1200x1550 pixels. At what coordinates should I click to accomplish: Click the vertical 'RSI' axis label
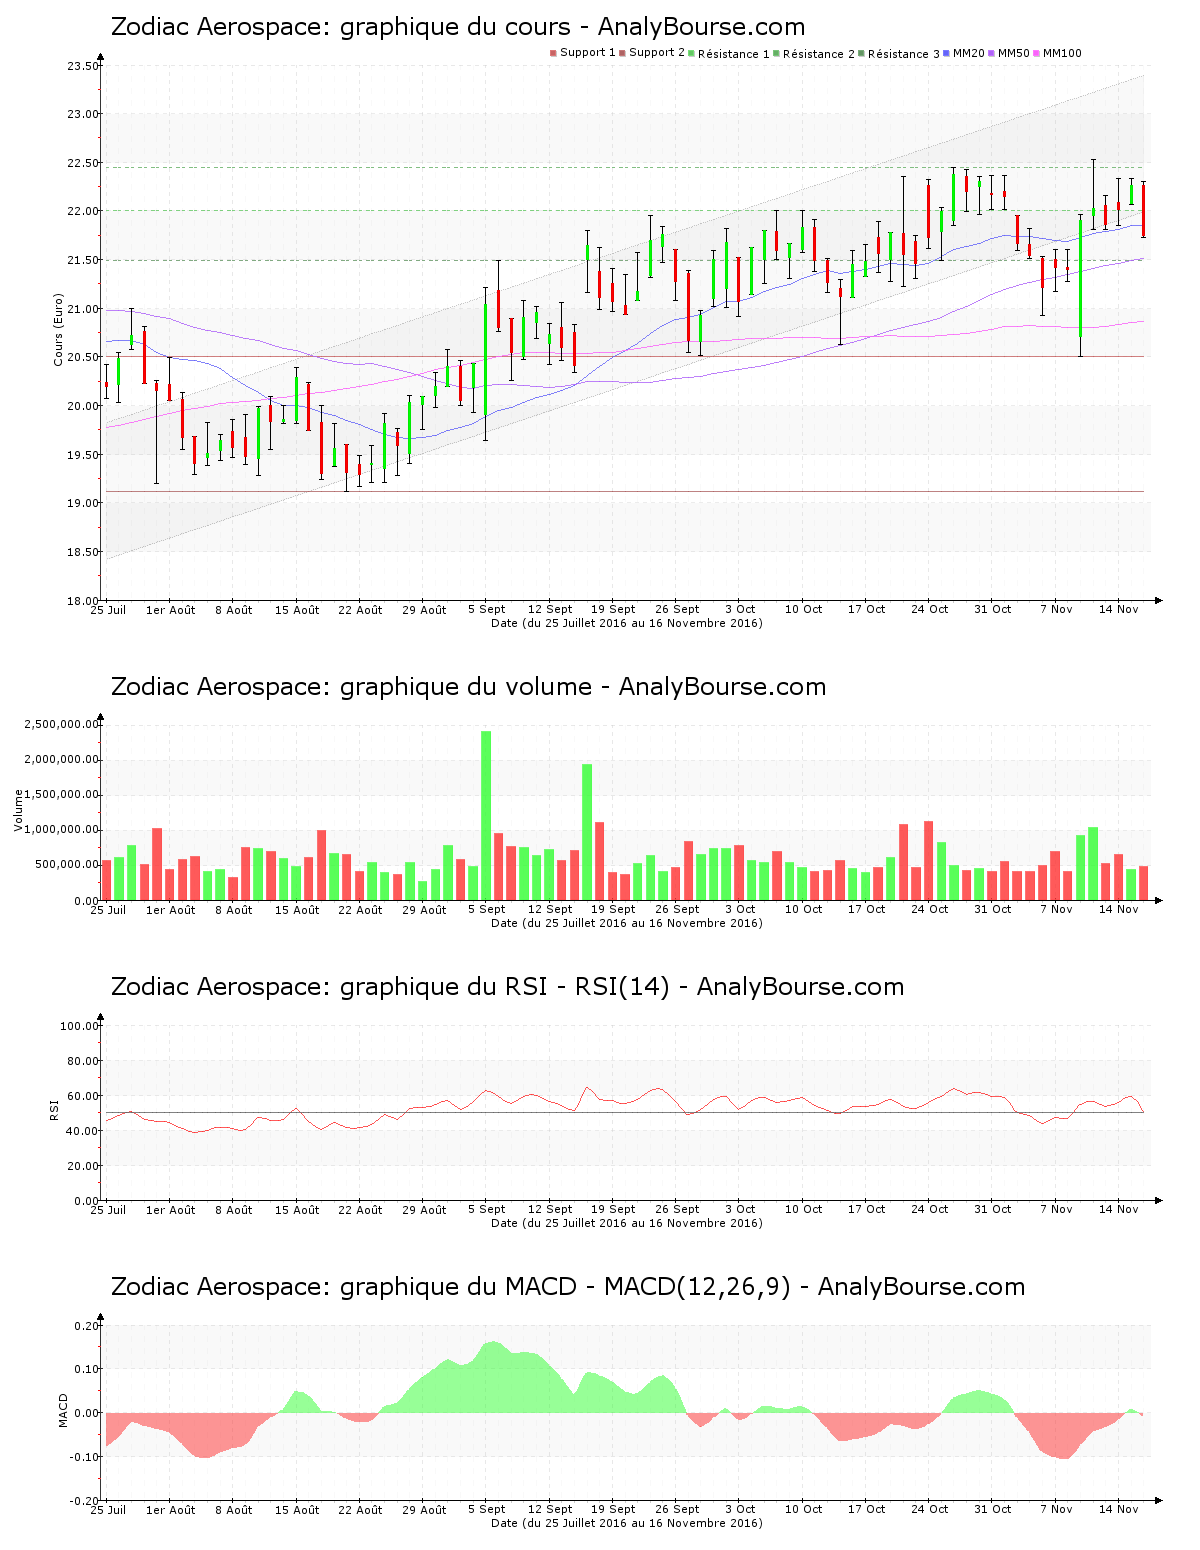54,1109
